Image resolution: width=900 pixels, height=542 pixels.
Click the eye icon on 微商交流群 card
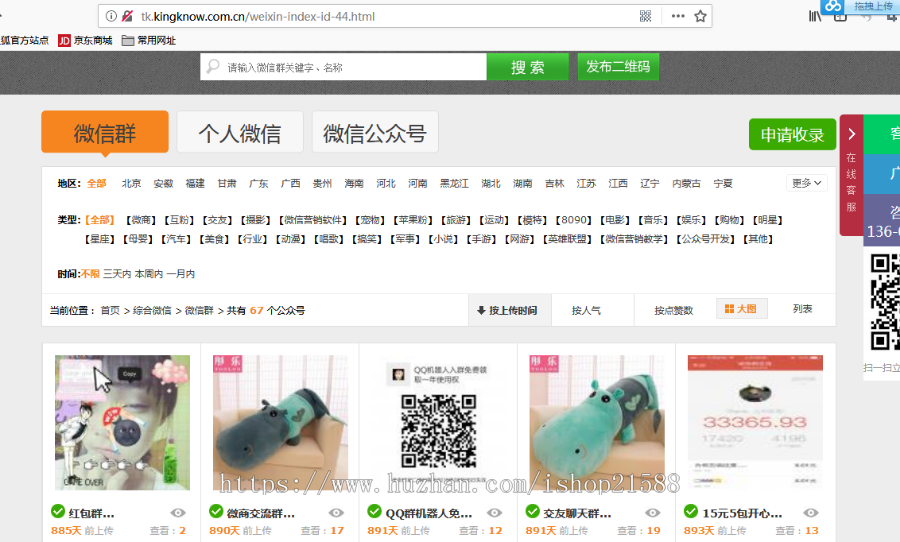click(336, 513)
